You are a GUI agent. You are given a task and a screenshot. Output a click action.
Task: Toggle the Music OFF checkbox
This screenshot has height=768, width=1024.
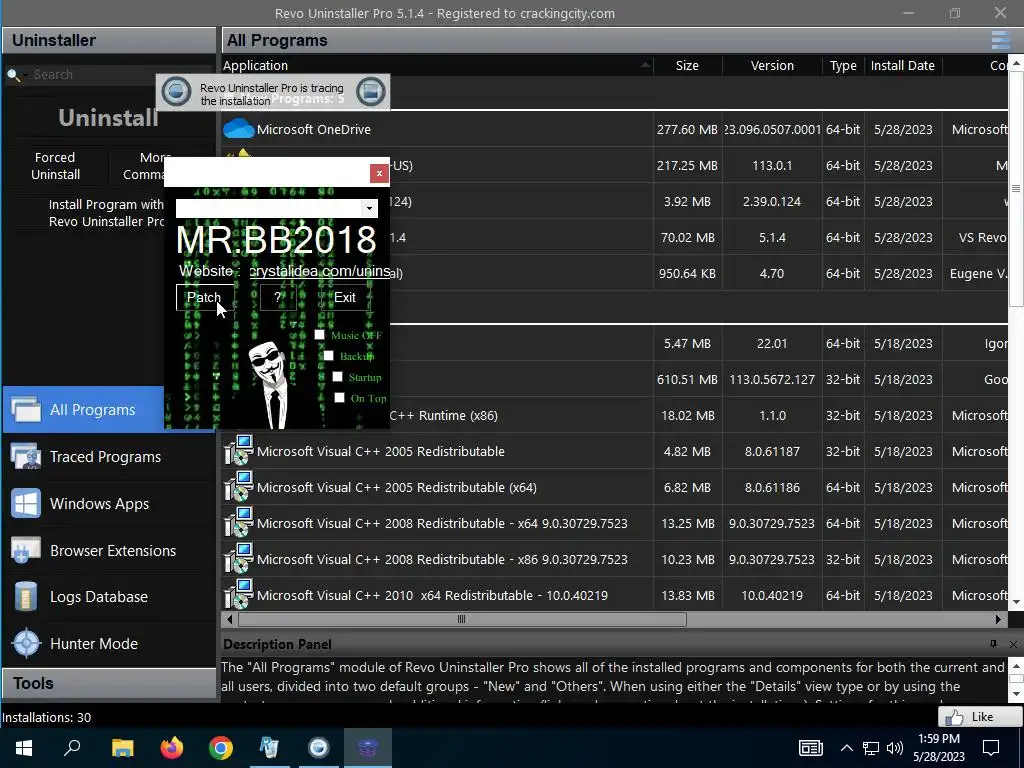click(319, 335)
